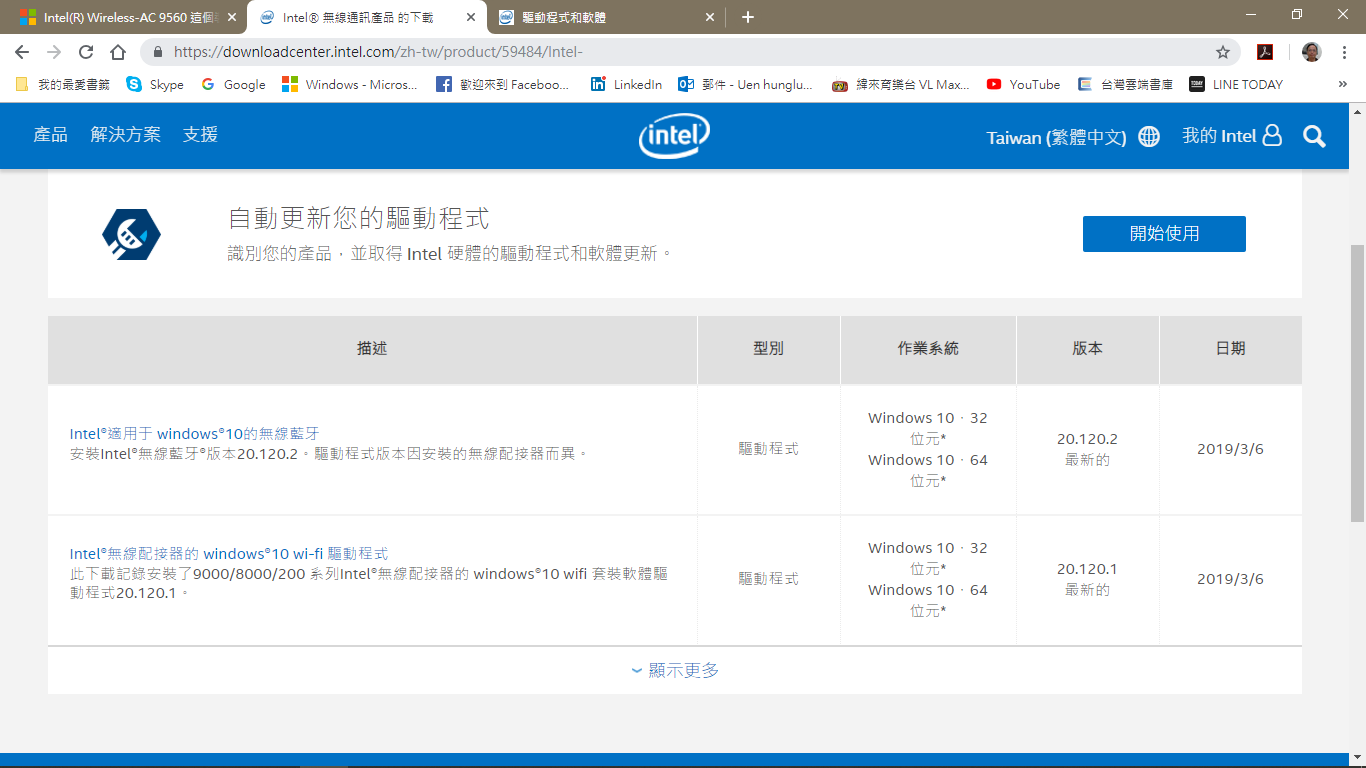Click the driver auto-update assistant icon
The width and height of the screenshot is (1366, 768).
pyautogui.click(x=131, y=235)
